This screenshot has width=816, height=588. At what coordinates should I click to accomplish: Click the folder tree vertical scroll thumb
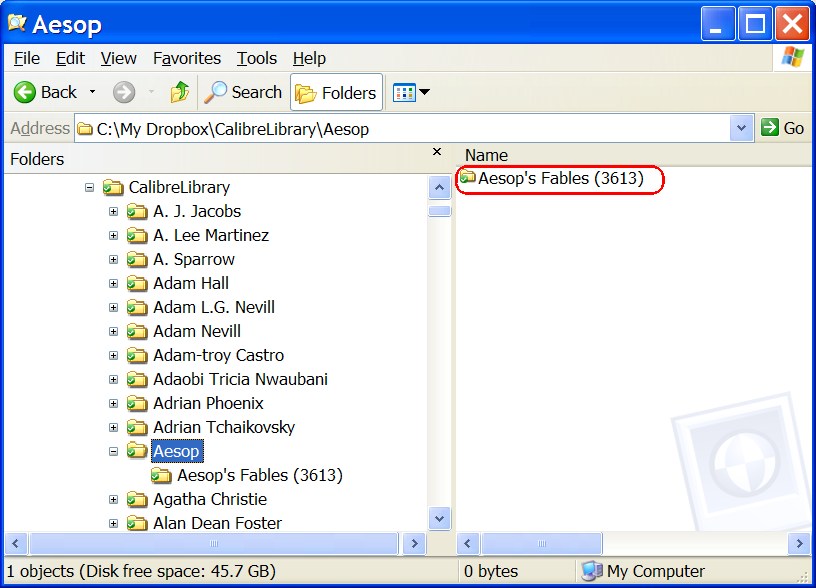coord(440,211)
